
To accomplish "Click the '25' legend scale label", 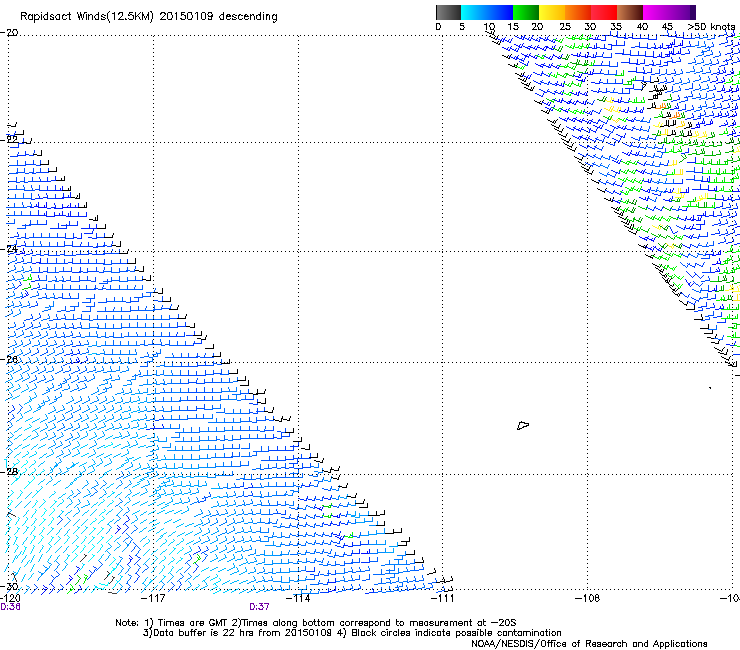I will pos(565,27).
